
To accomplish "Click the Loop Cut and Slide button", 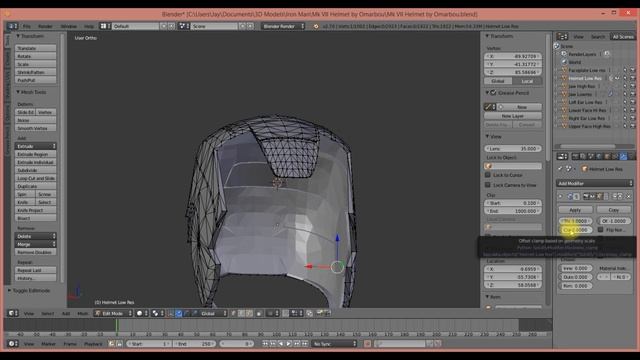I will [36, 178].
